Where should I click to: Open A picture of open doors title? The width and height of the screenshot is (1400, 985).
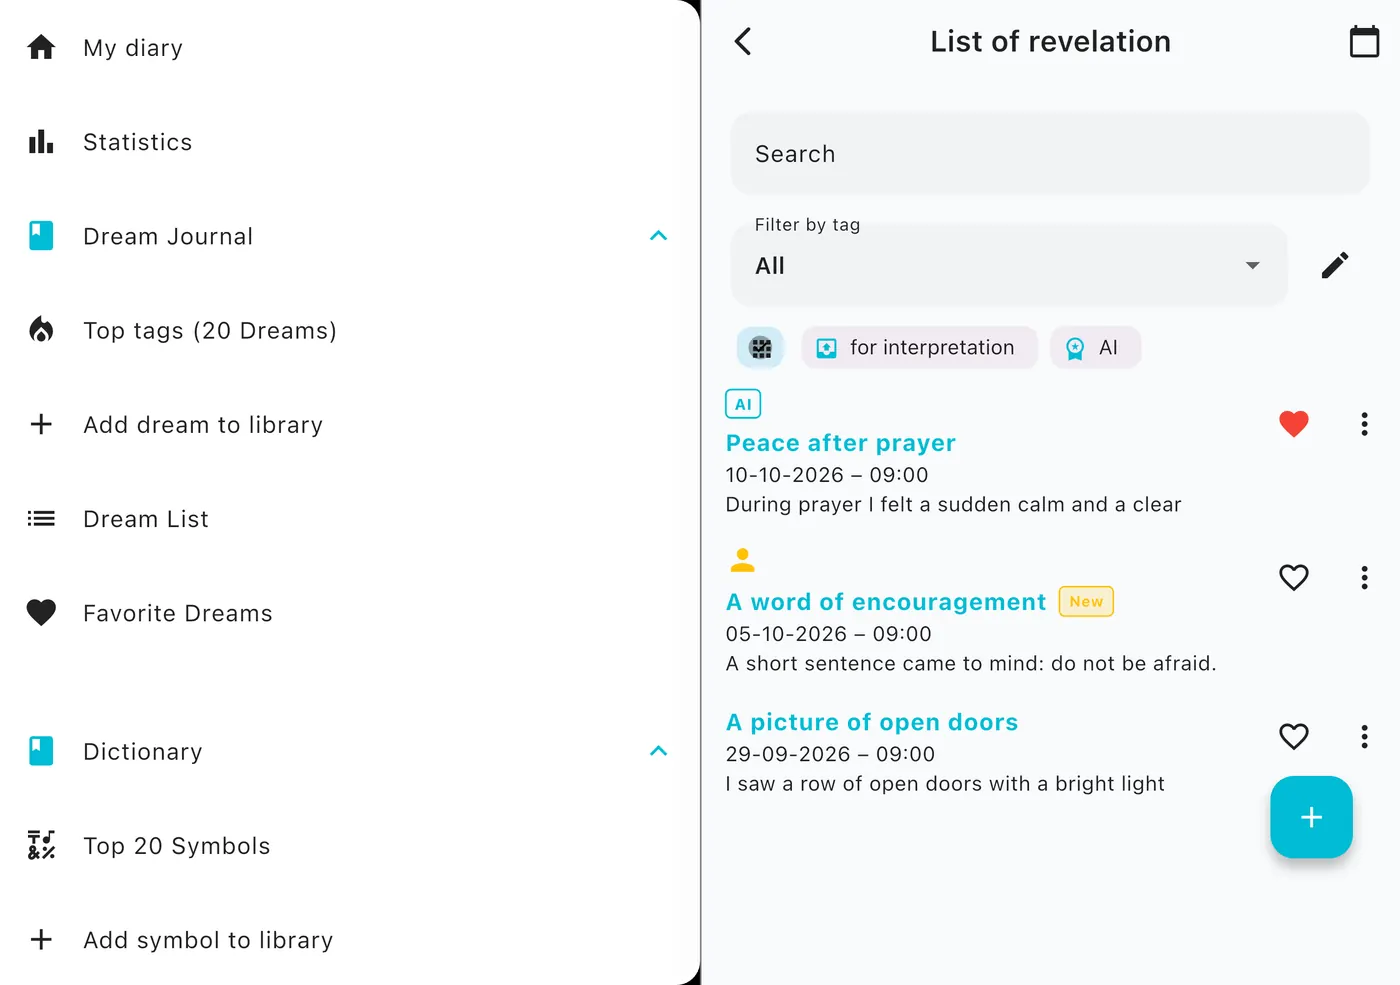[x=872, y=722]
